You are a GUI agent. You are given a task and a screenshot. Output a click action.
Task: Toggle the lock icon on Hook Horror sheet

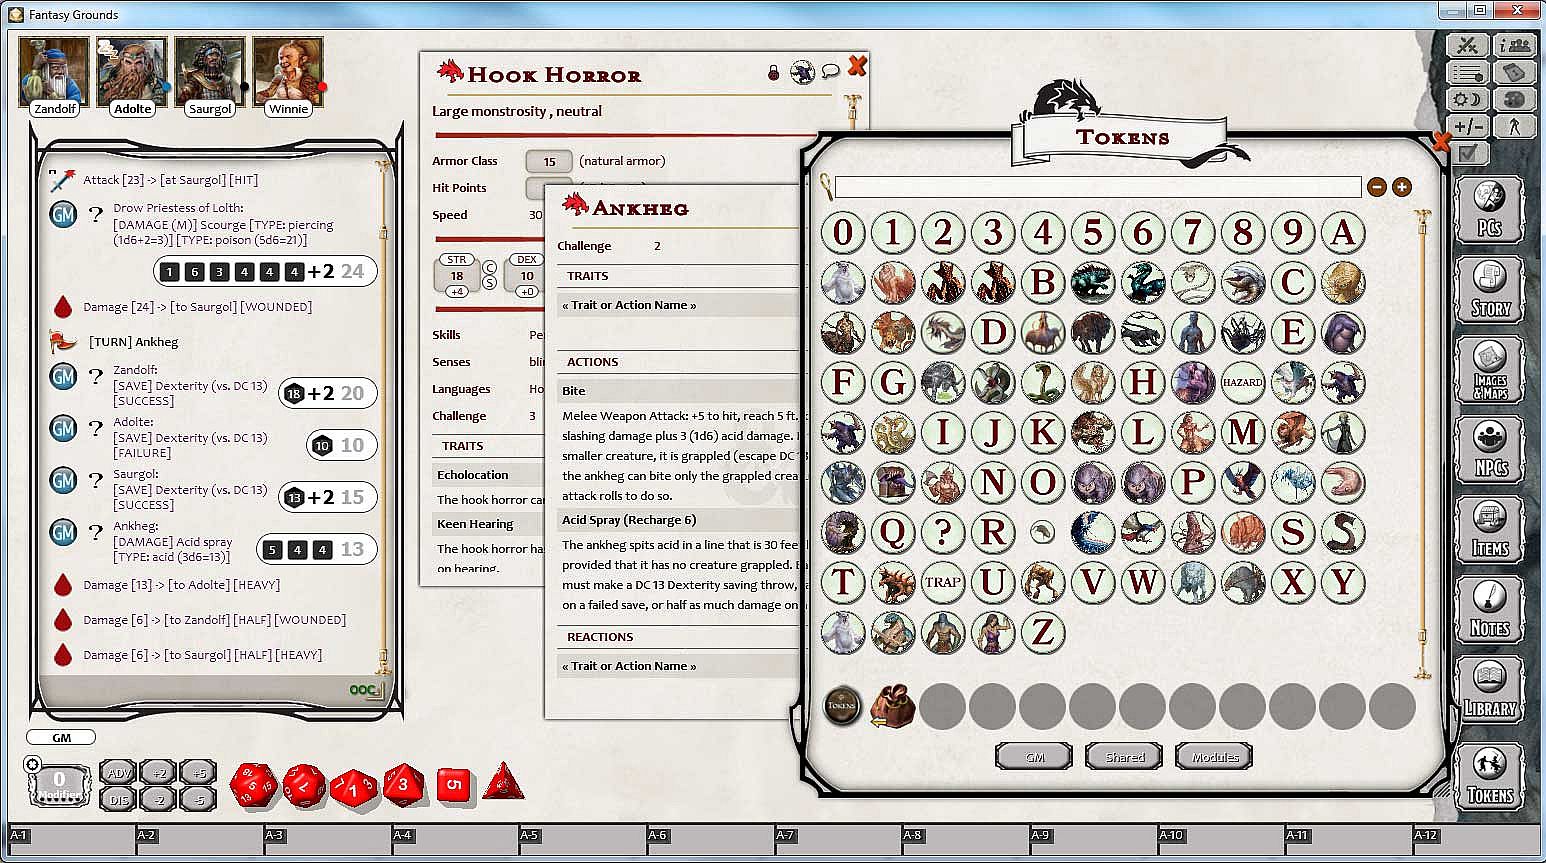[773, 73]
